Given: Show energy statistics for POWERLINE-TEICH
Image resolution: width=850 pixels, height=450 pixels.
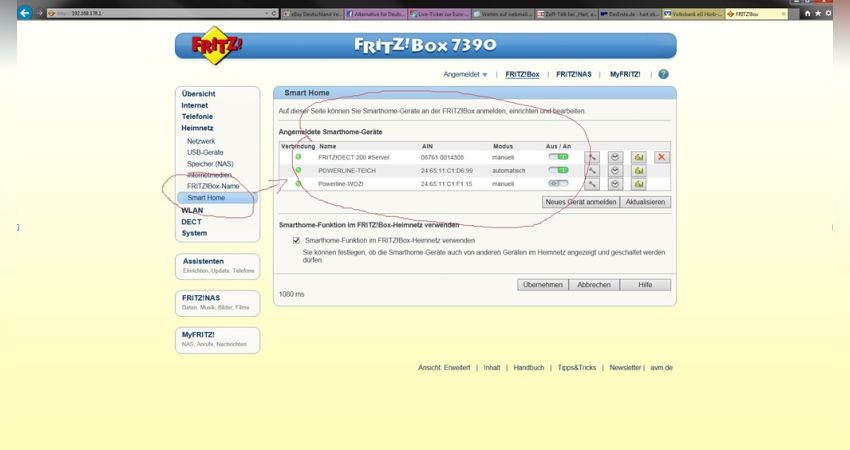Looking at the screenshot, I should (x=639, y=171).
